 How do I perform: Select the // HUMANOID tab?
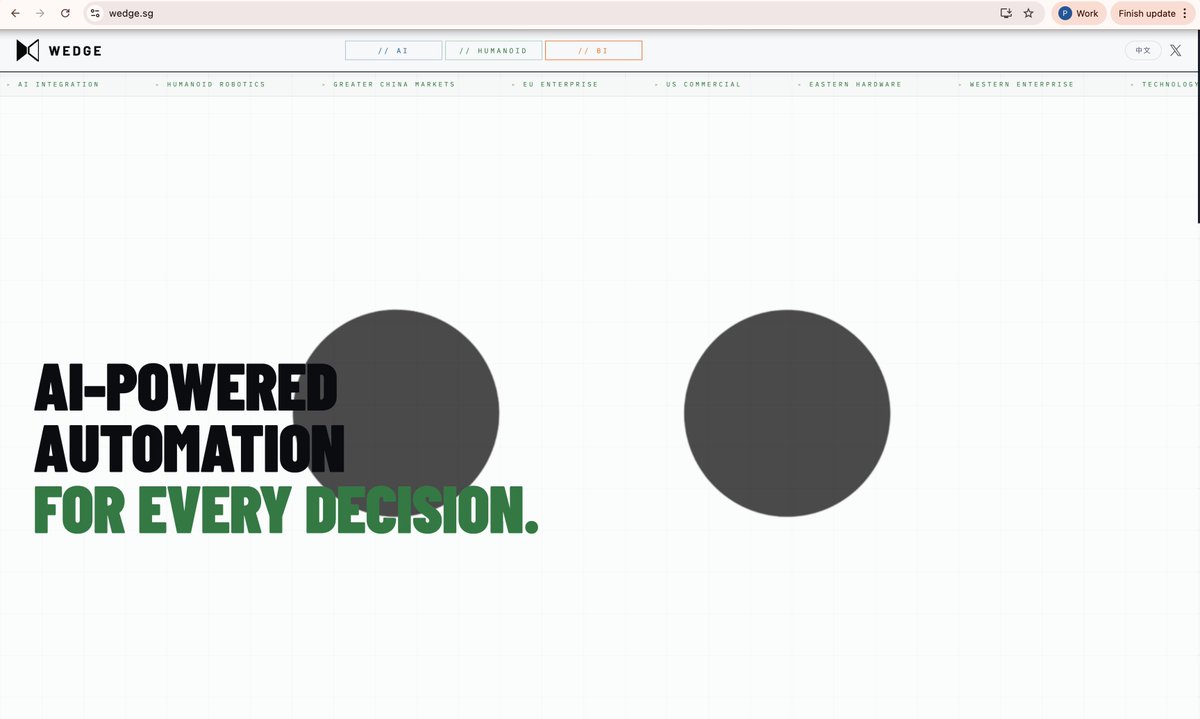tap(493, 50)
